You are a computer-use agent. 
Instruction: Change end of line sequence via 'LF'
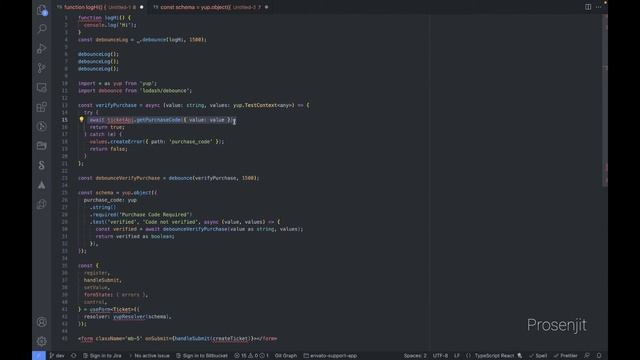[x=457, y=356]
